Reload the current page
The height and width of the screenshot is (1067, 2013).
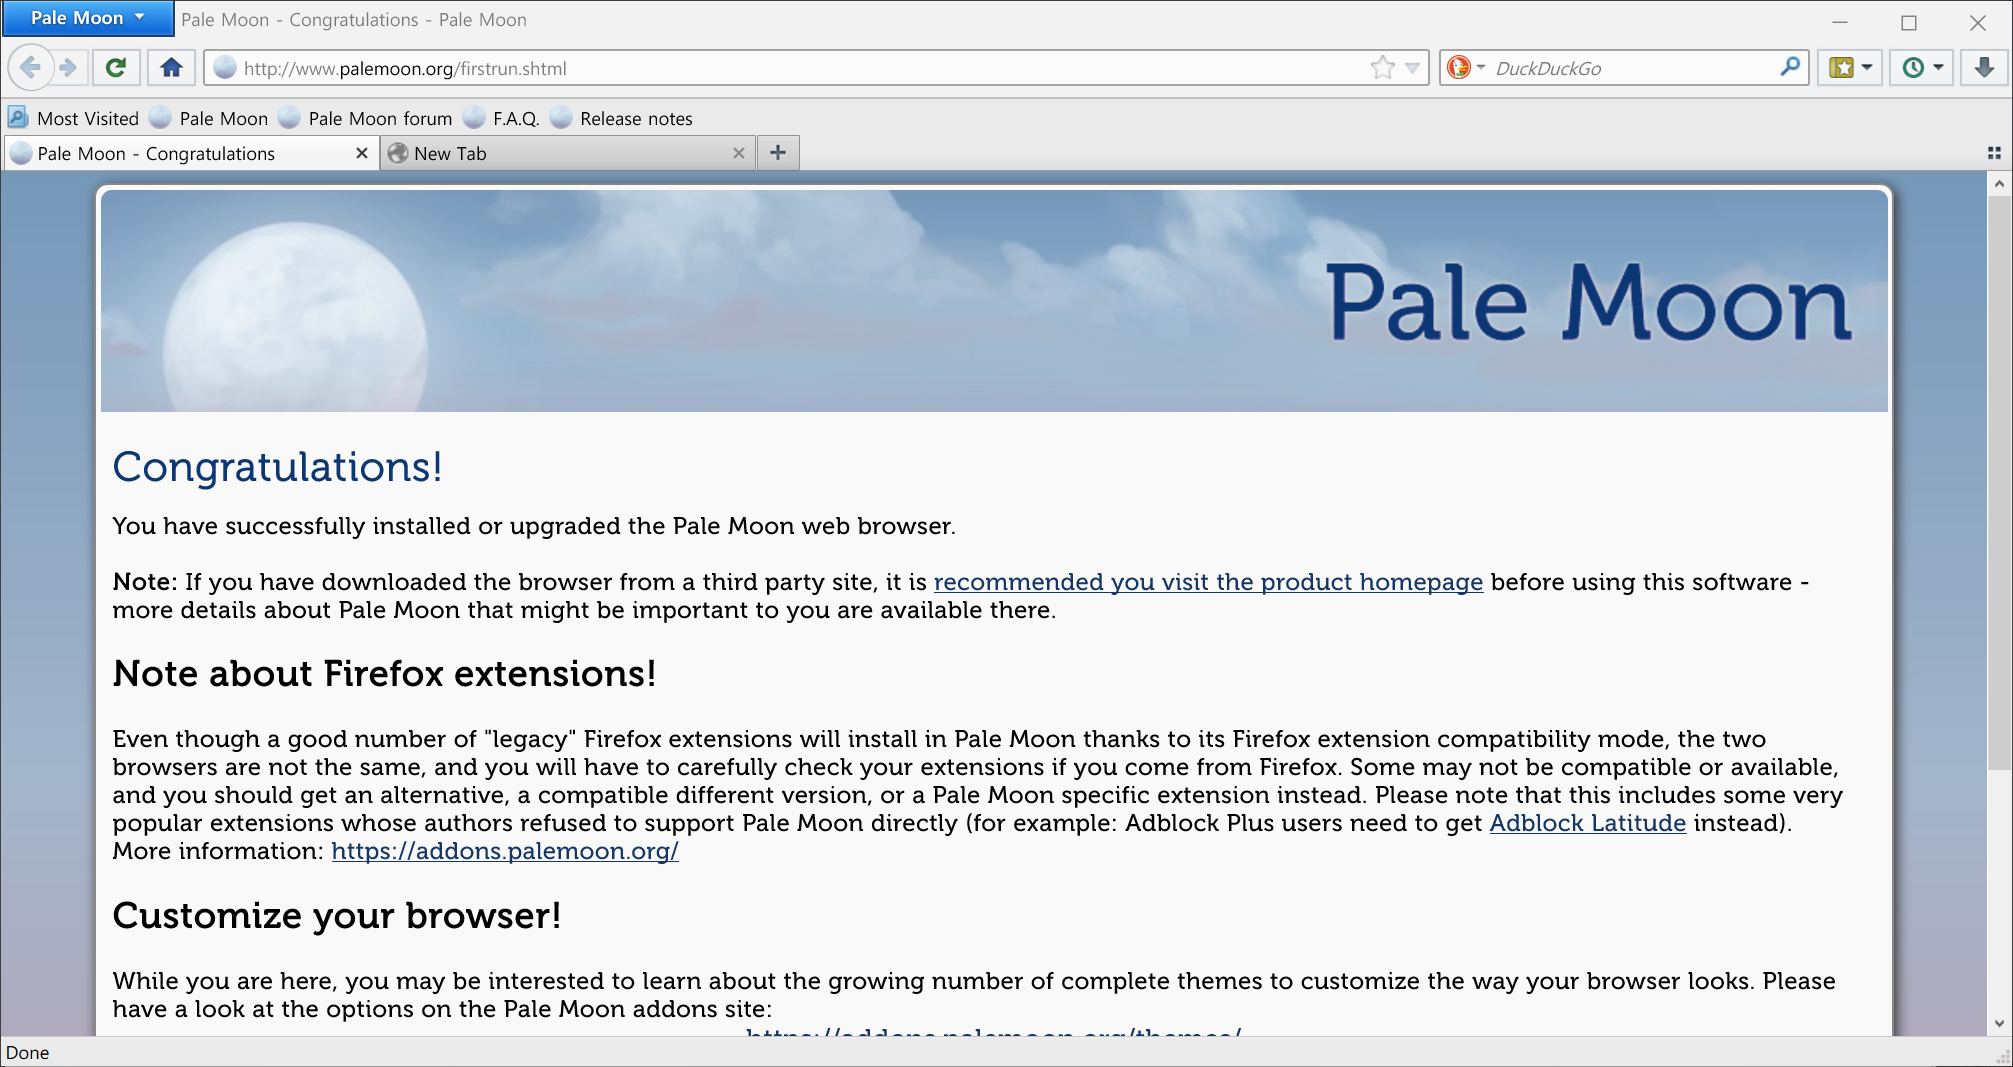pos(116,68)
